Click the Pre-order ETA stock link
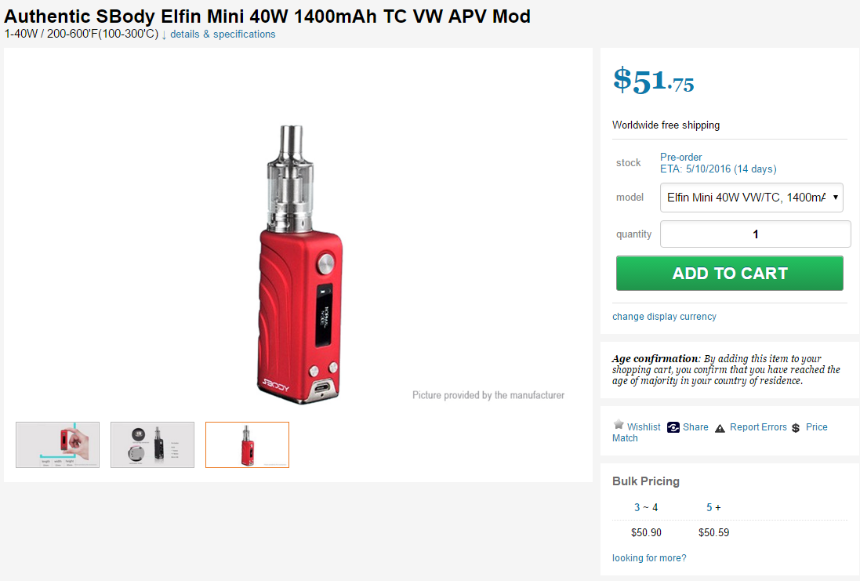 click(x=718, y=163)
